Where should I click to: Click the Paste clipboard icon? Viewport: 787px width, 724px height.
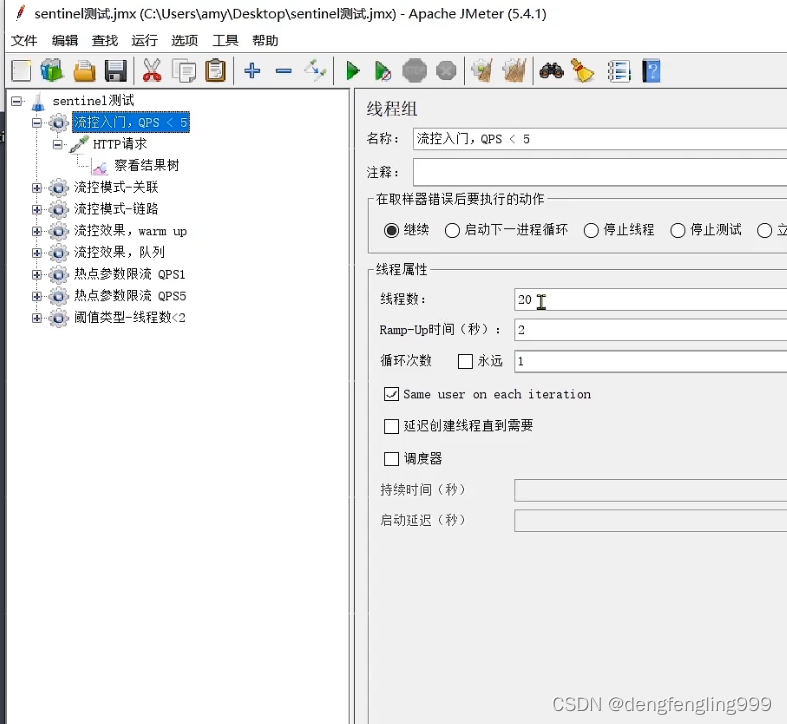tap(216, 71)
